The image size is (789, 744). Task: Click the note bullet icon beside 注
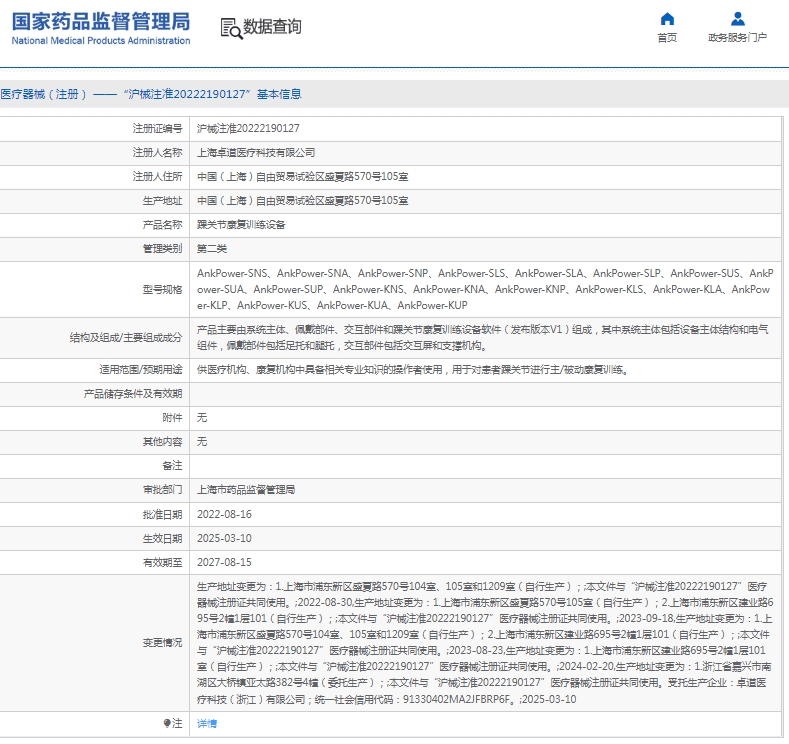(167, 723)
